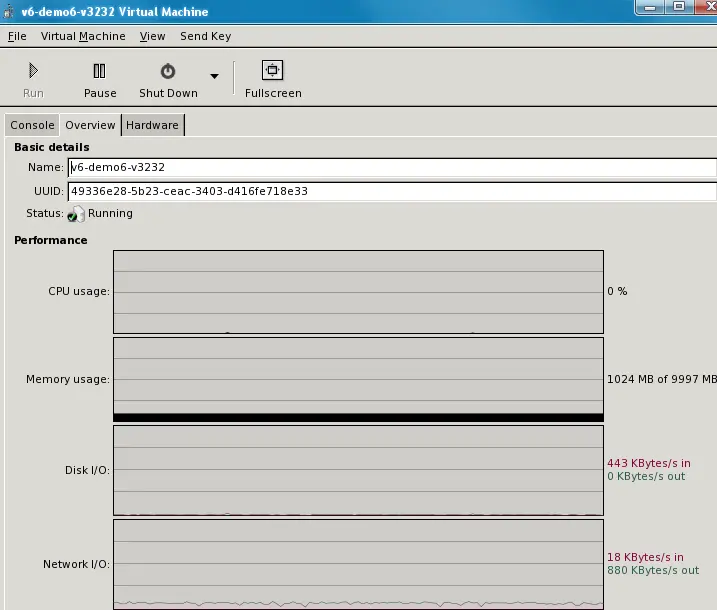717x610 pixels.
Task: Click the Running status icon
Action: (x=76, y=214)
